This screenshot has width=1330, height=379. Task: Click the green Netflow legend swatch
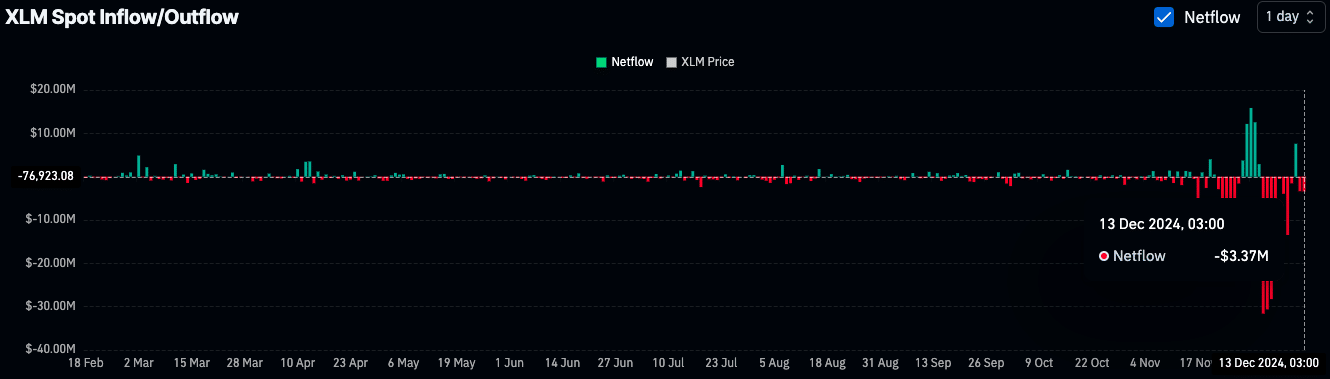pyautogui.click(x=601, y=62)
